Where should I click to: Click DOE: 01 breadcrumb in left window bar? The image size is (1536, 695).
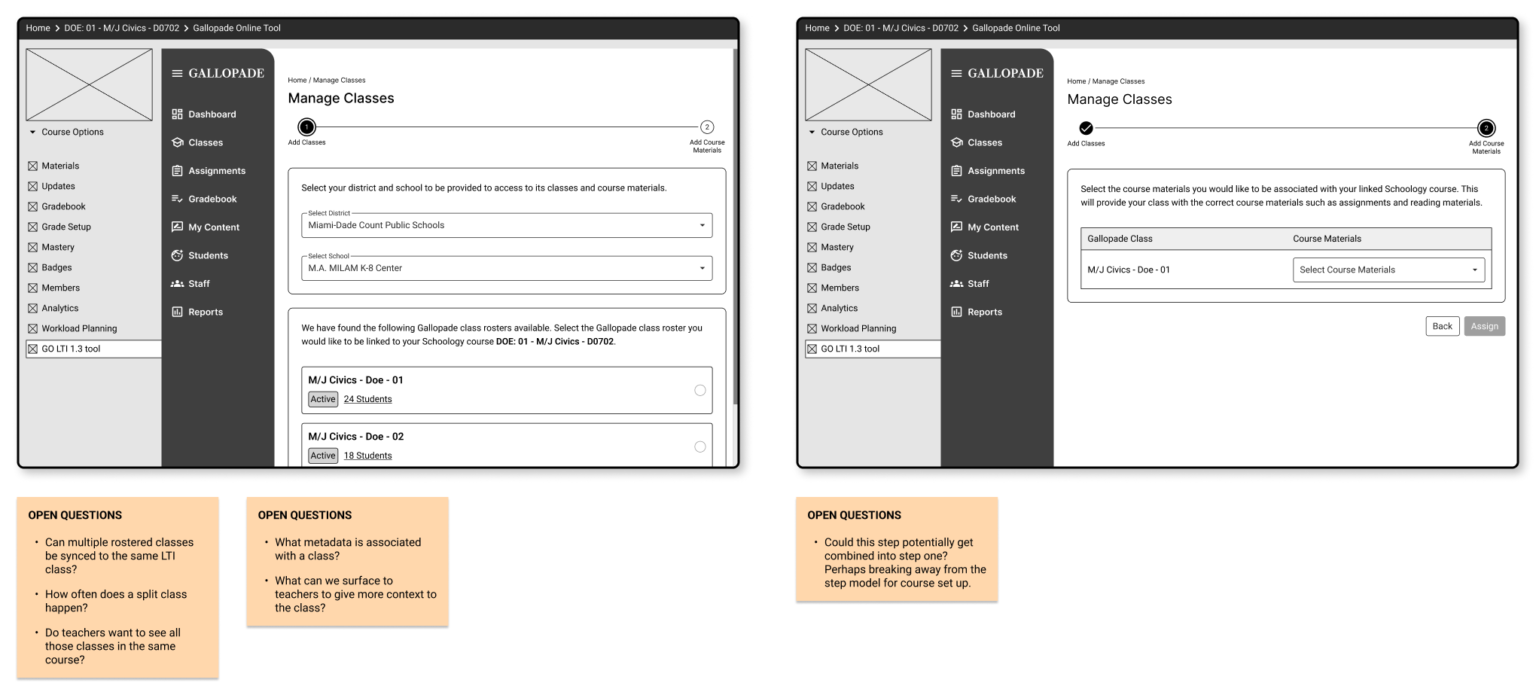pos(123,28)
